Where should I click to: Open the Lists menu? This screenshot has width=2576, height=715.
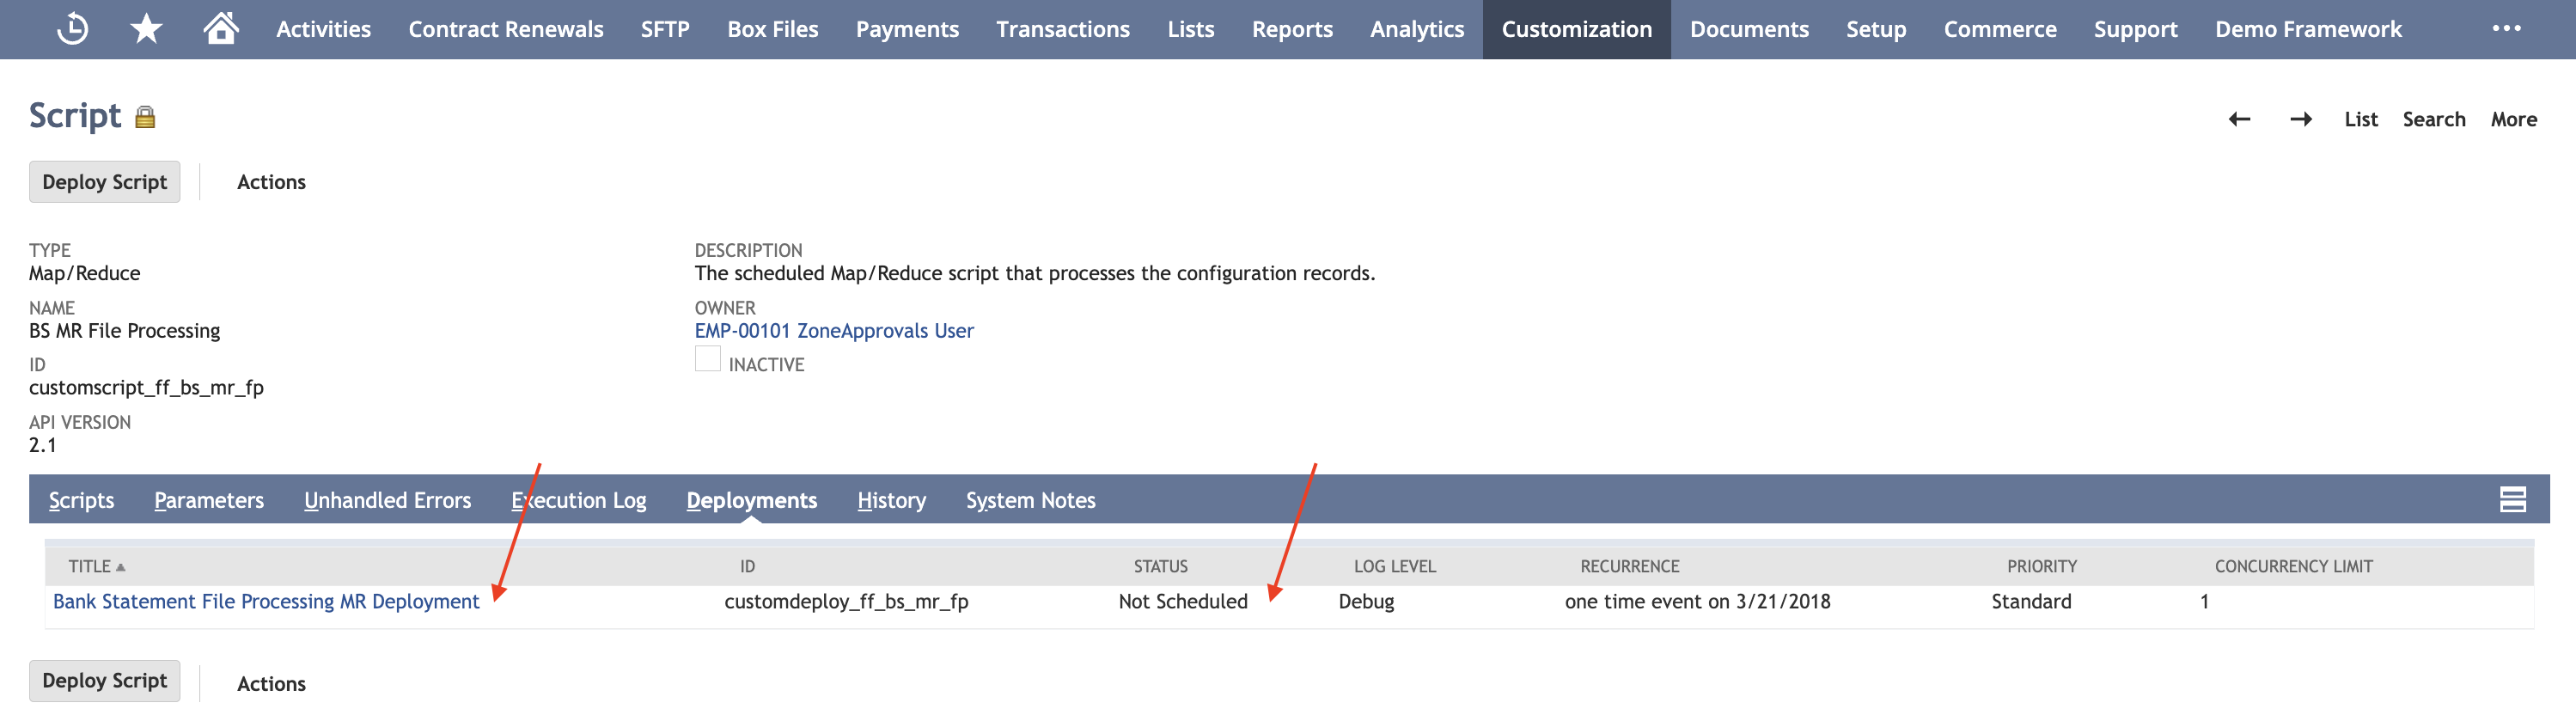(1190, 29)
